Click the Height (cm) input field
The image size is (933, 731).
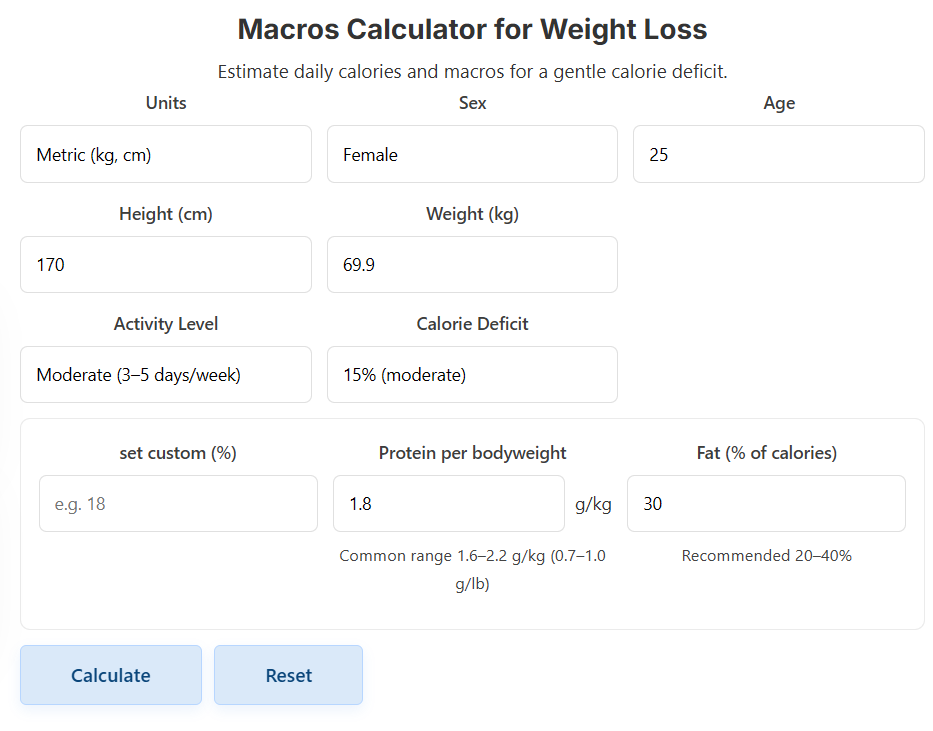point(165,264)
